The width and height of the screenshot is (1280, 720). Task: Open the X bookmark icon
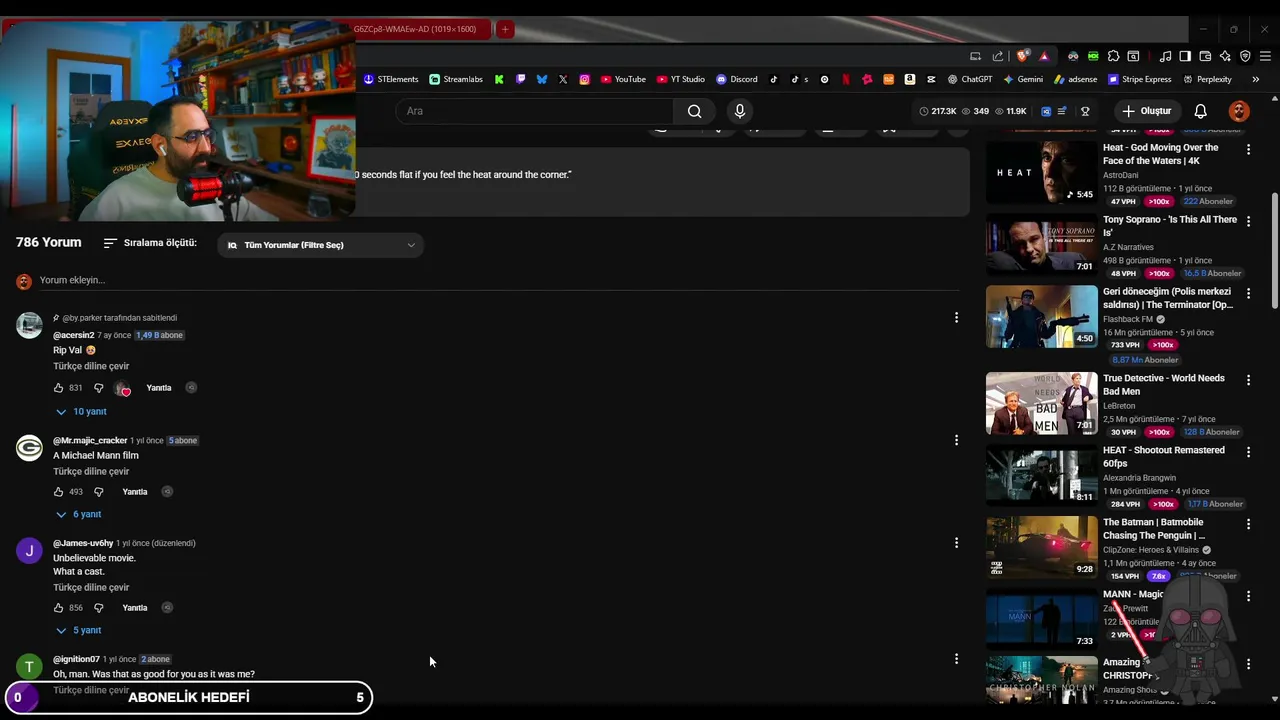(x=563, y=79)
